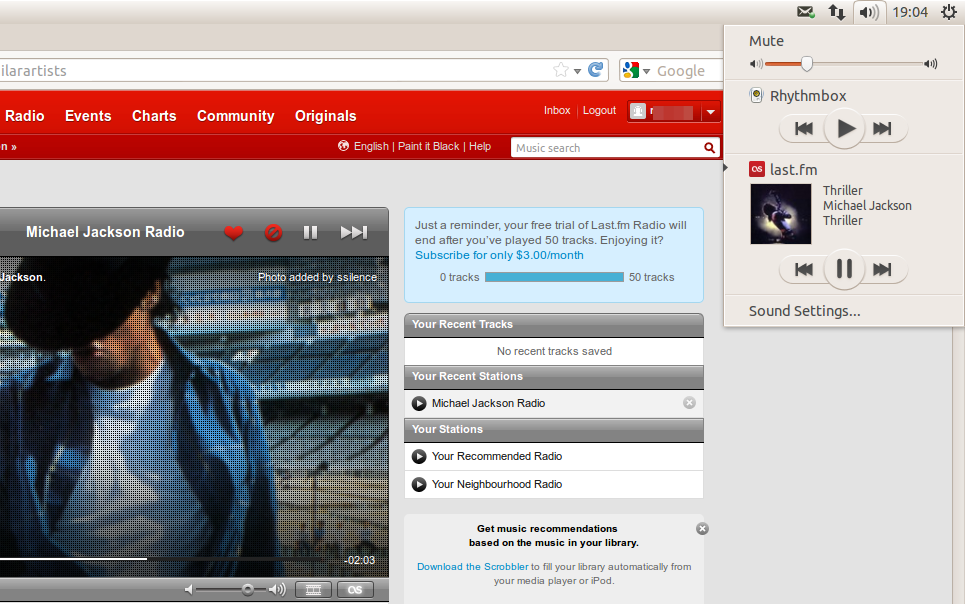Viewport: 965px width, 604px height.
Task: Reload the page
Action: point(596,70)
